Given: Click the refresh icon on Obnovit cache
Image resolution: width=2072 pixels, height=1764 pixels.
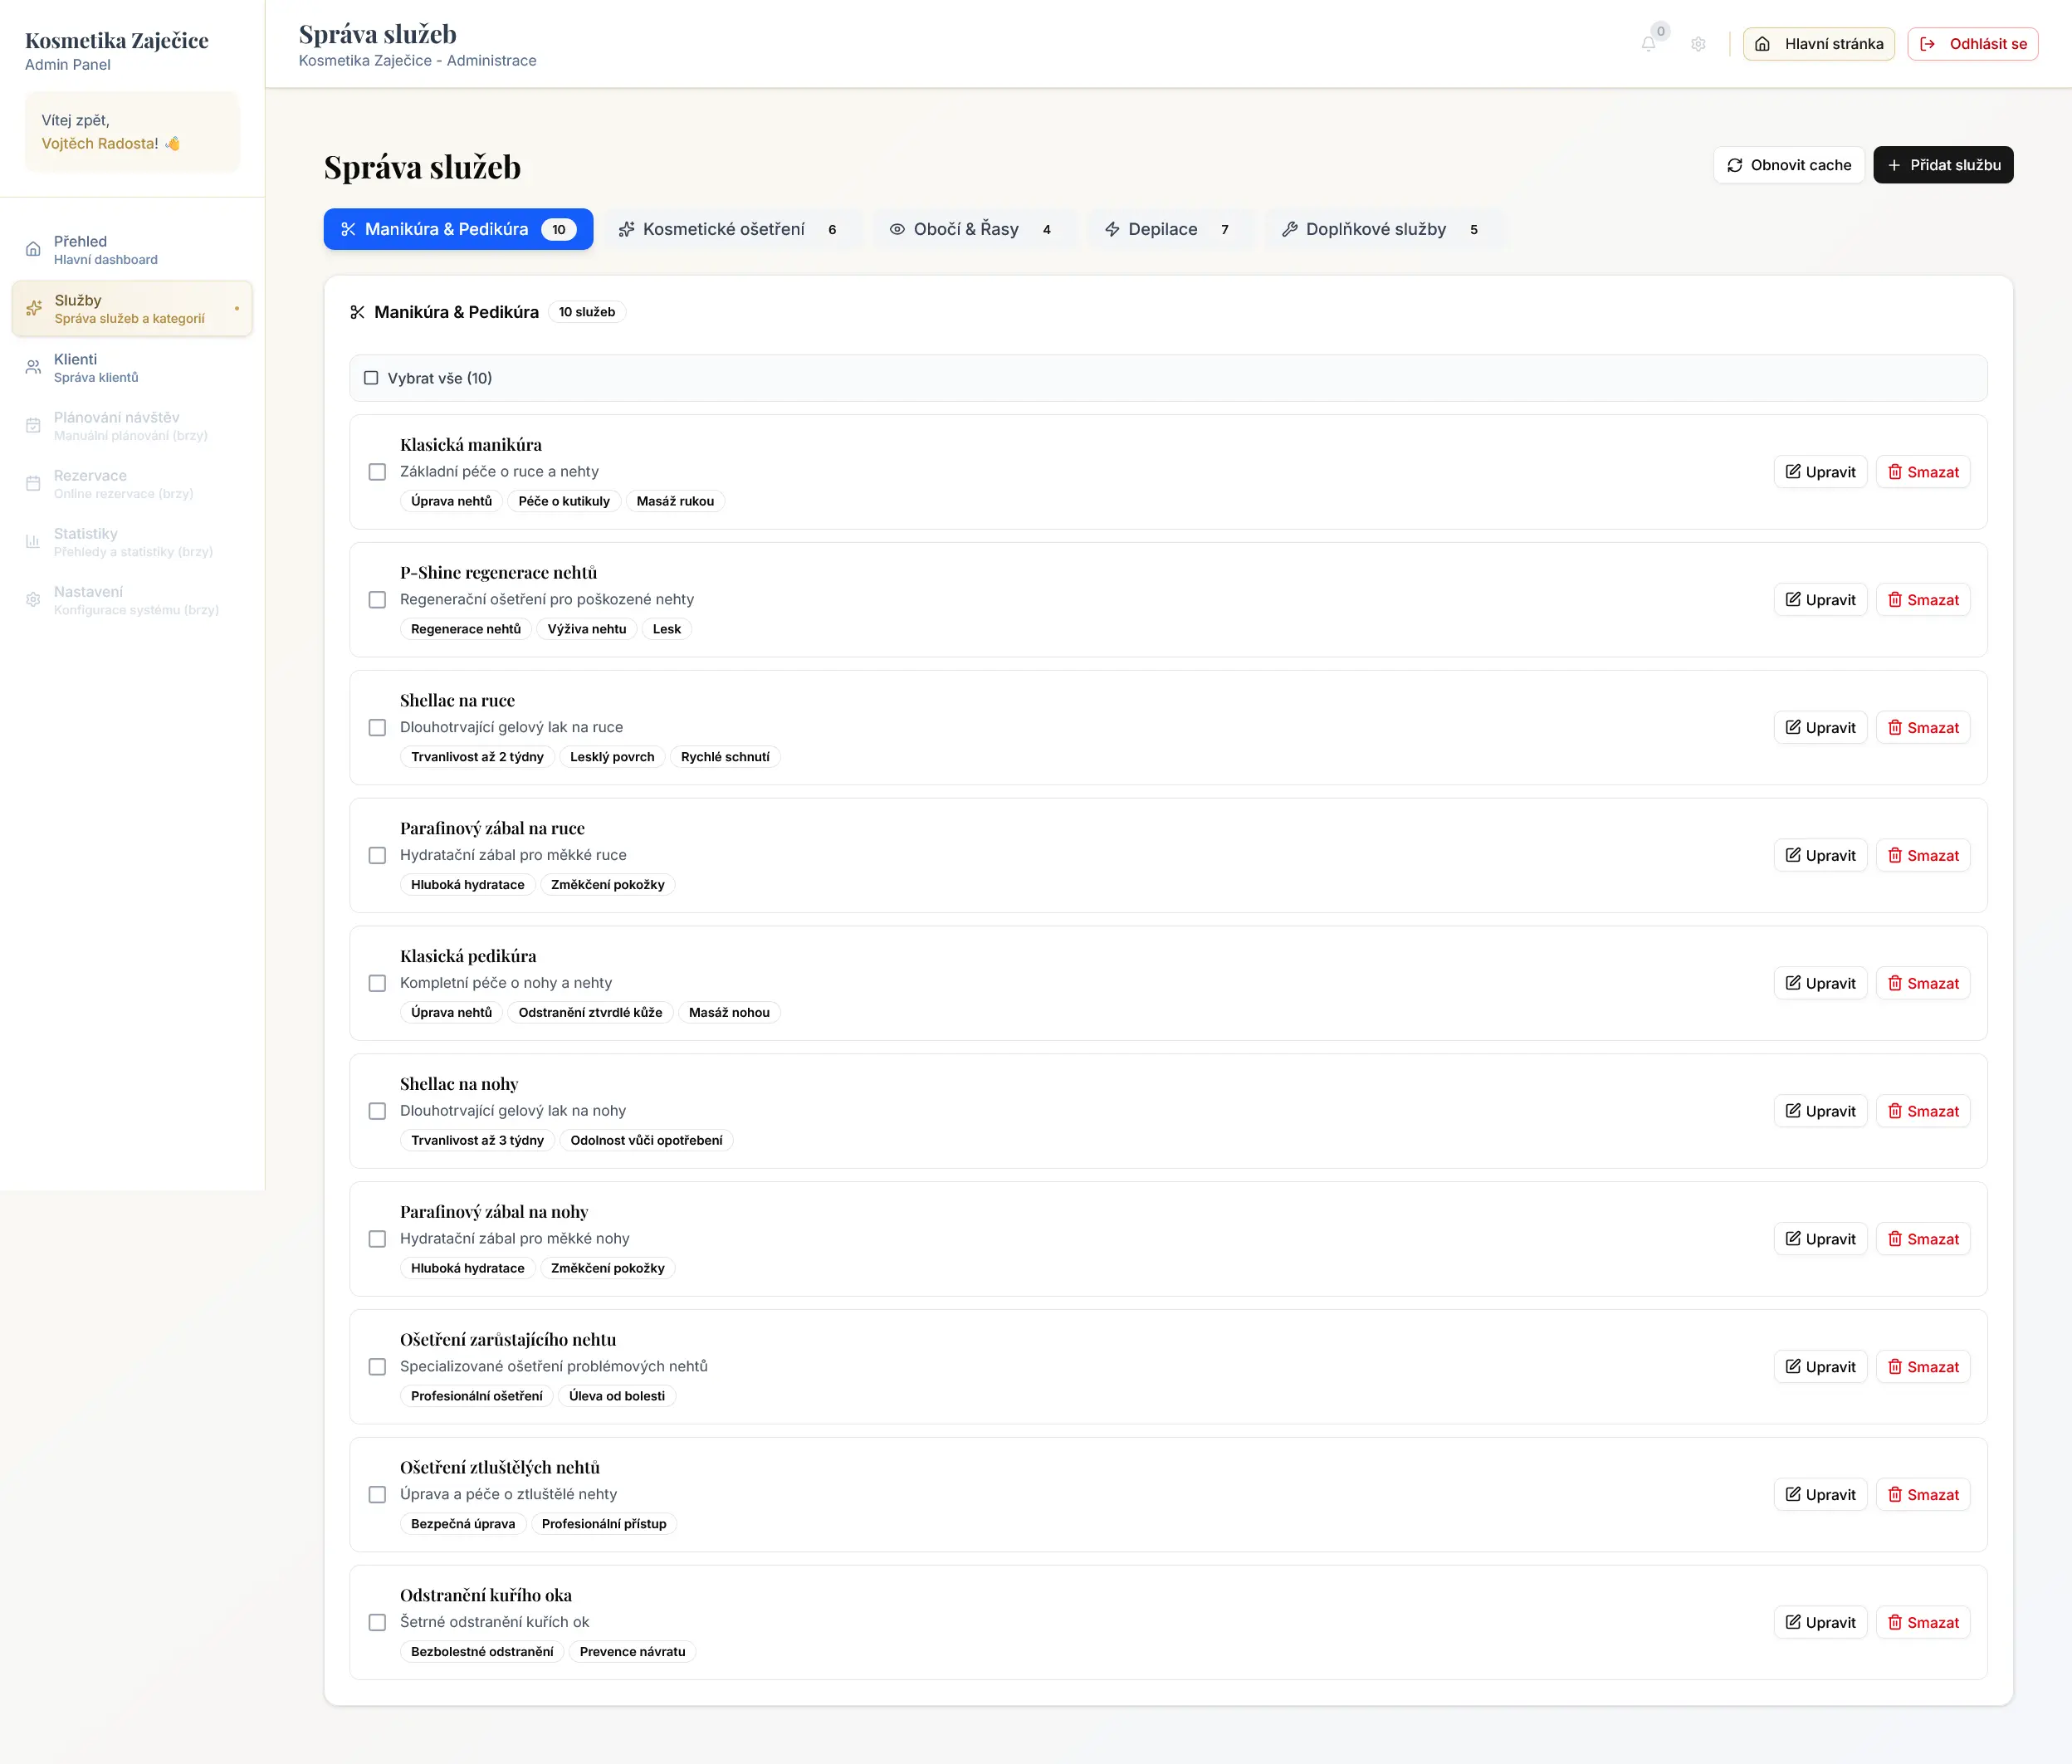Looking at the screenshot, I should 1735,165.
